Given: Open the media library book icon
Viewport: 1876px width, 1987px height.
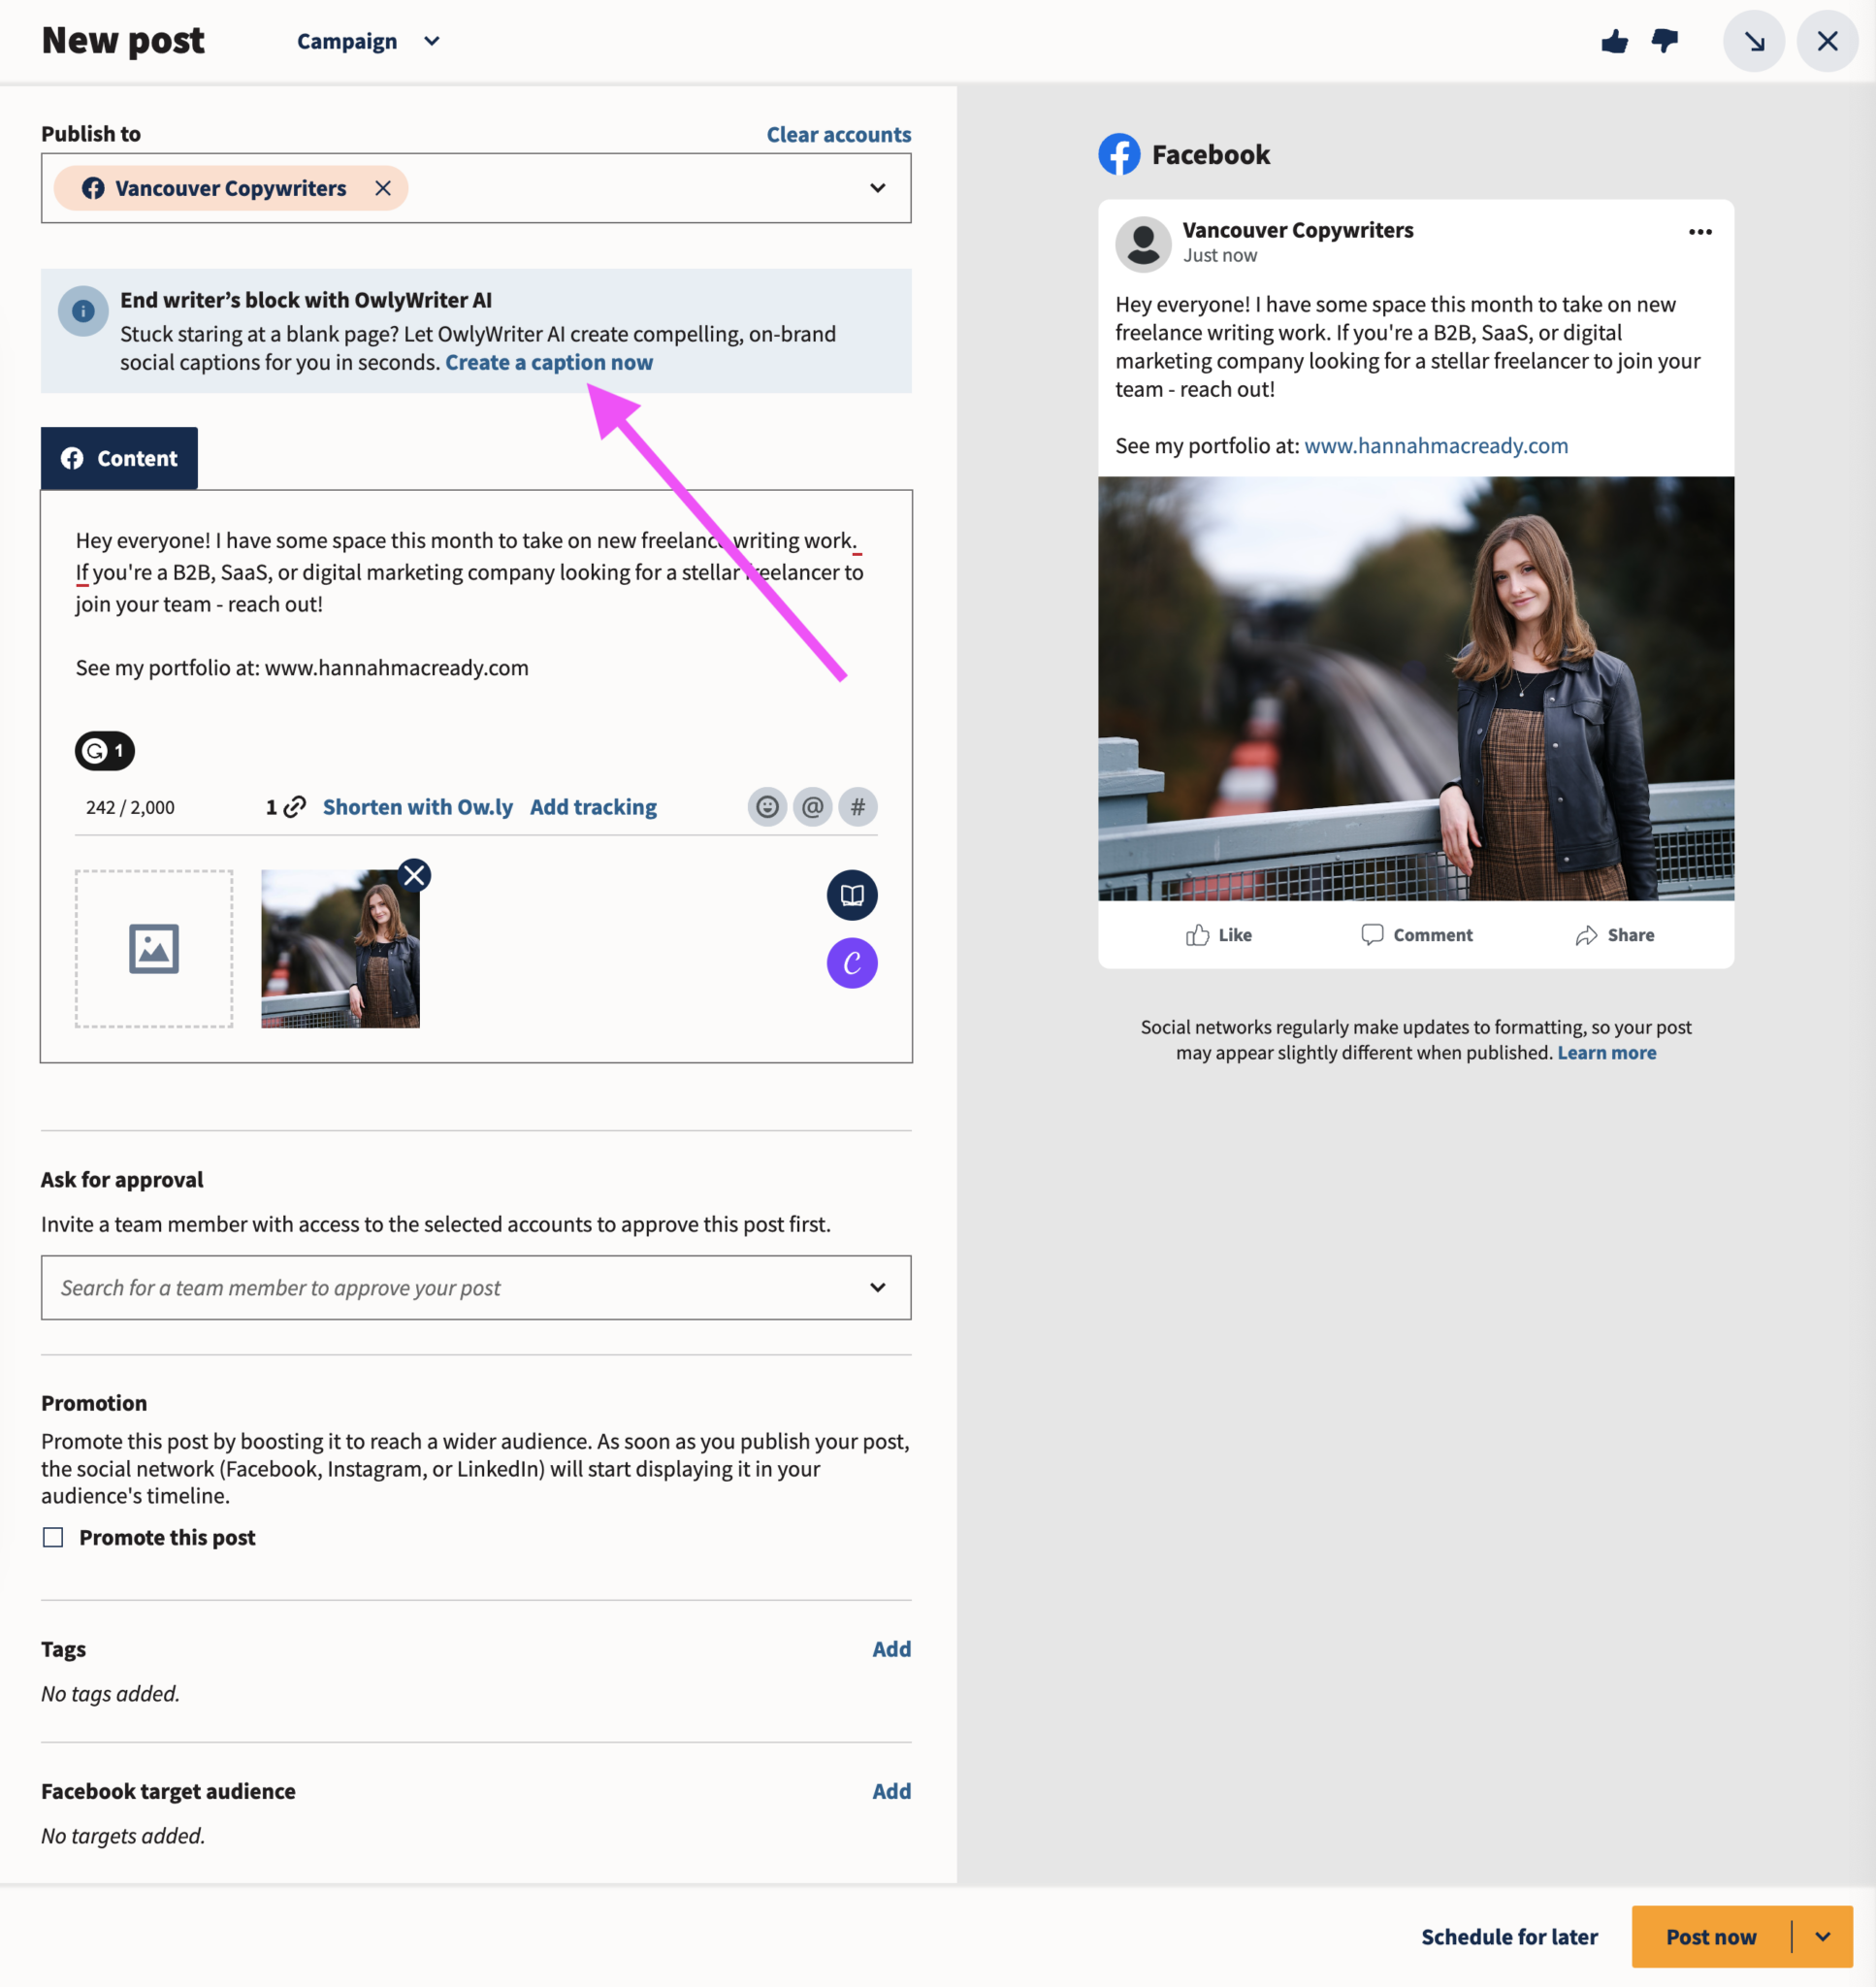Looking at the screenshot, I should [x=851, y=895].
